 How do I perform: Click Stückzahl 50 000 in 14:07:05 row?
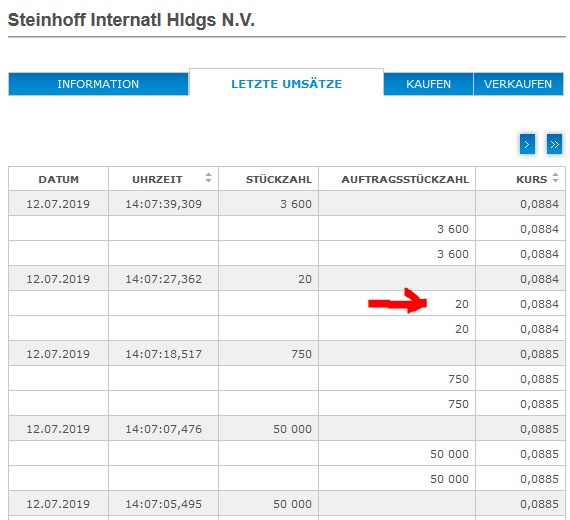pyautogui.click(x=293, y=504)
